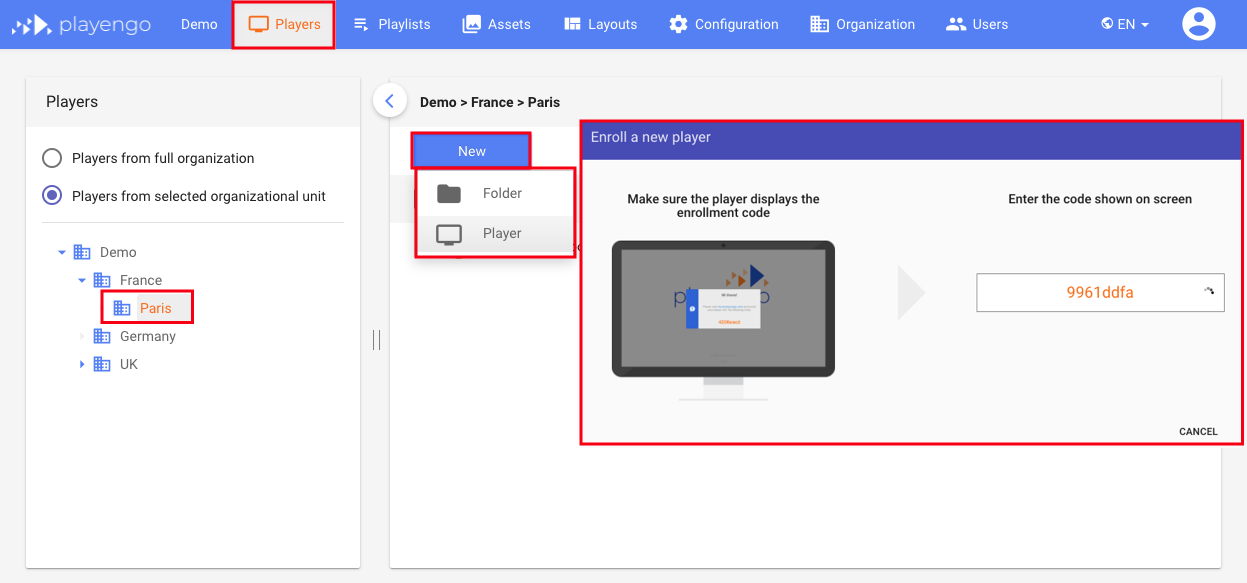Click the Demo > France > Paris breadcrumb
Screen dimensions: 1247x583
(490, 102)
